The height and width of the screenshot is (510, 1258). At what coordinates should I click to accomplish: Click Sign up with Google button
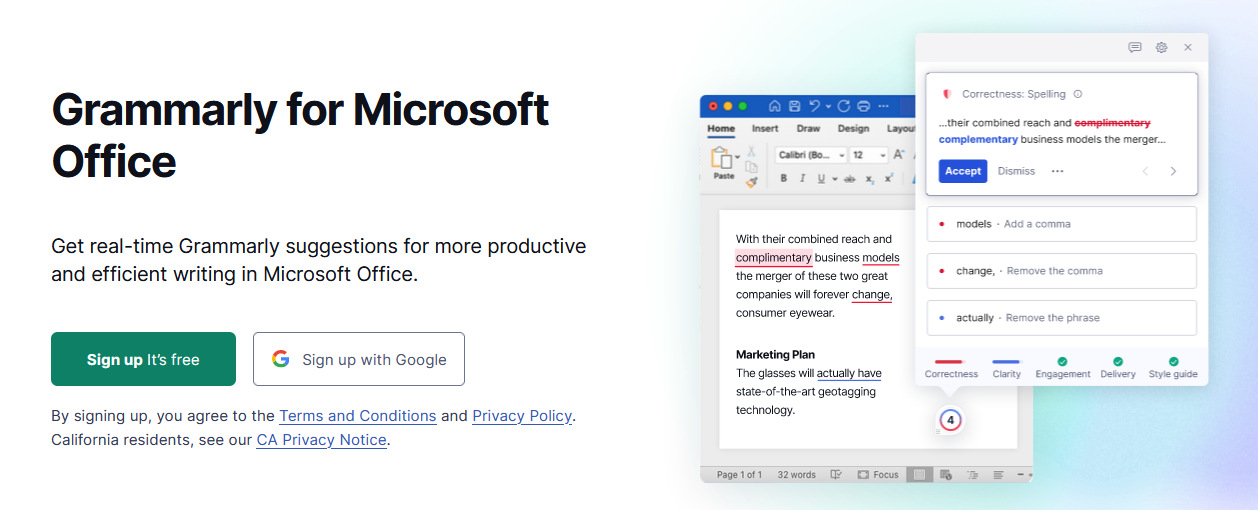pos(359,359)
